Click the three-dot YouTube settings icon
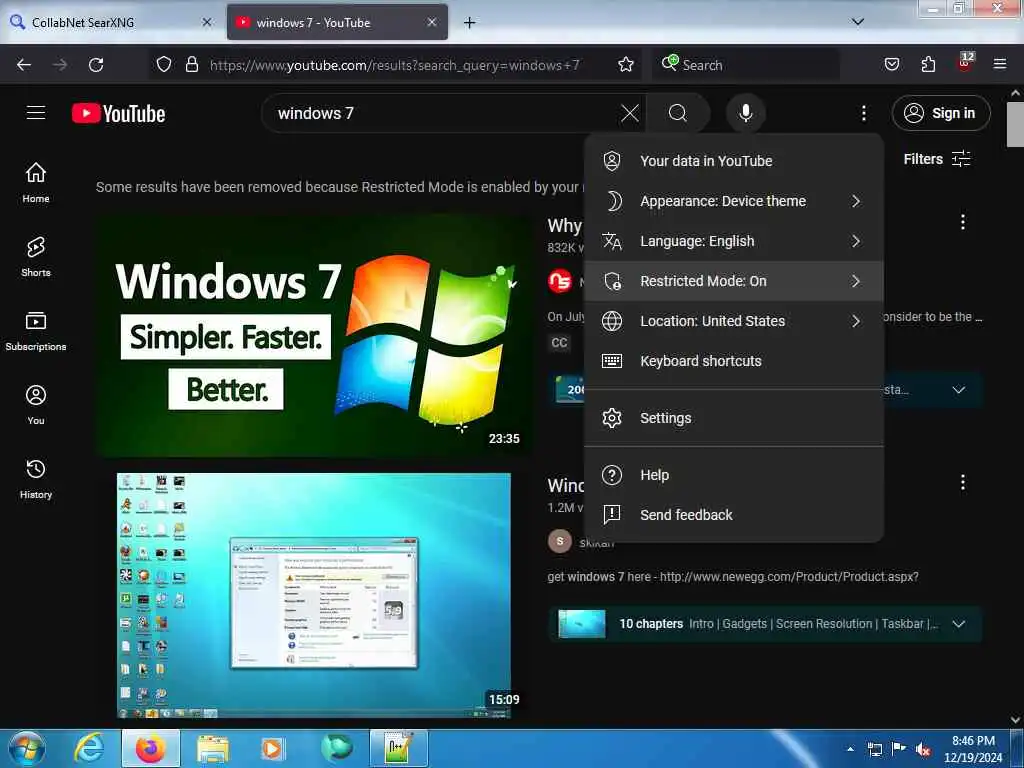The width and height of the screenshot is (1024, 768). pyautogui.click(x=863, y=113)
